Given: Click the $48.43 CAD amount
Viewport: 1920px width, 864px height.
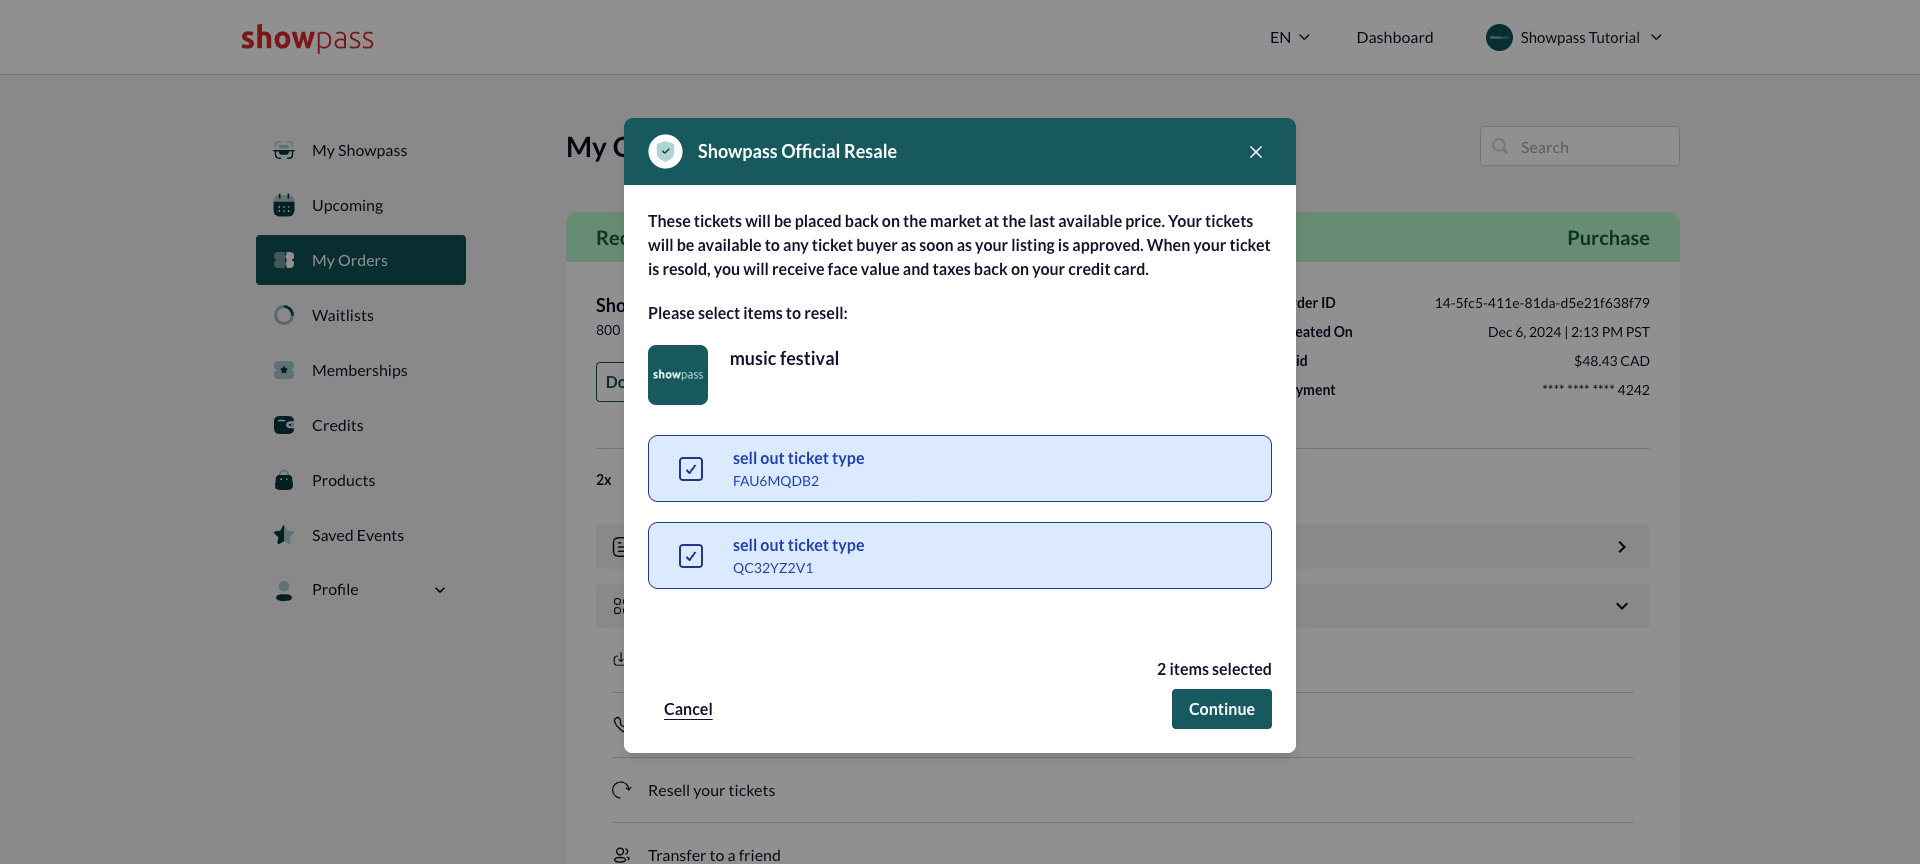Looking at the screenshot, I should pyautogui.click(x=1611, y=361).
